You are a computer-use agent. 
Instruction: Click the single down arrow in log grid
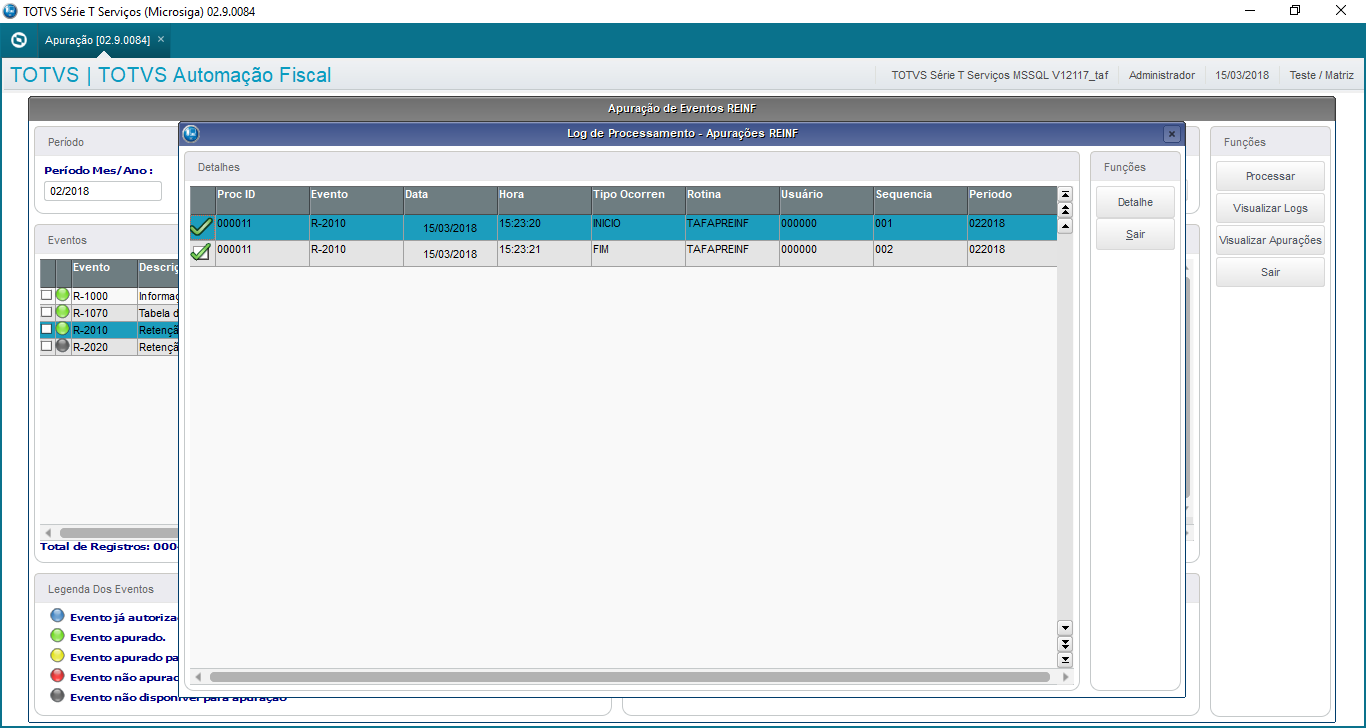tap(1065, 628)
